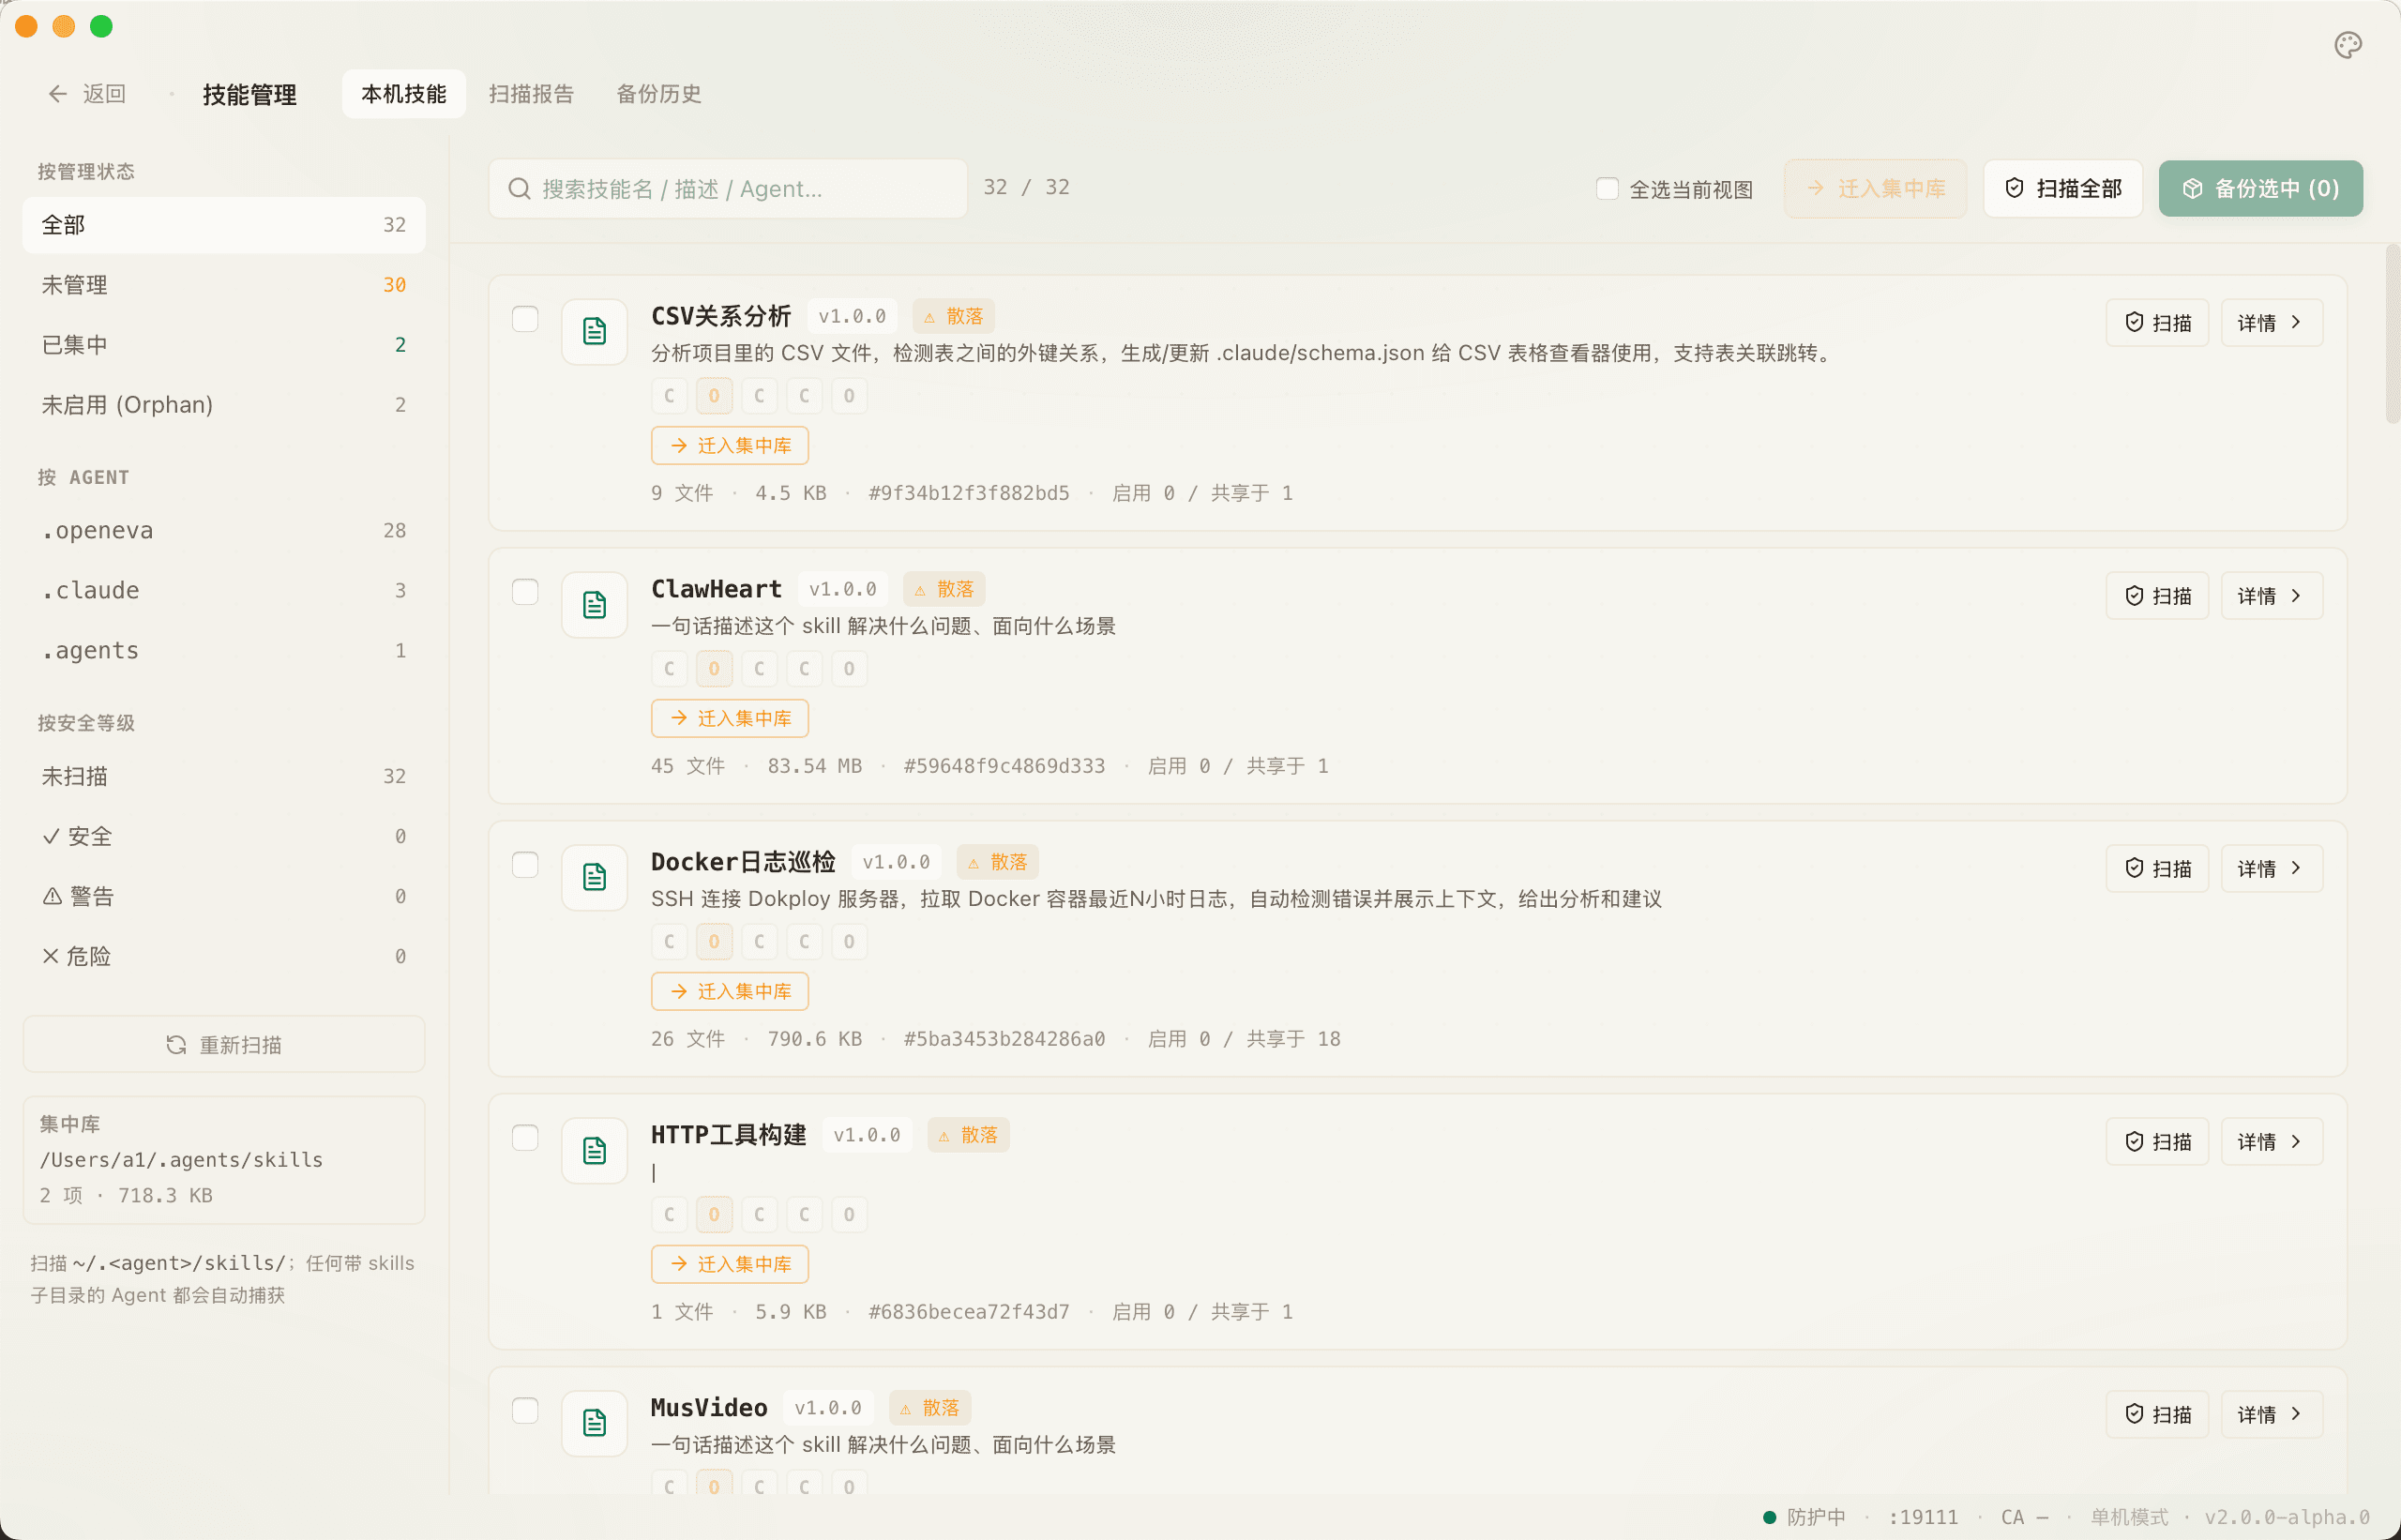Click 迁入集中库 under ClawHeart

coord(730,718)
